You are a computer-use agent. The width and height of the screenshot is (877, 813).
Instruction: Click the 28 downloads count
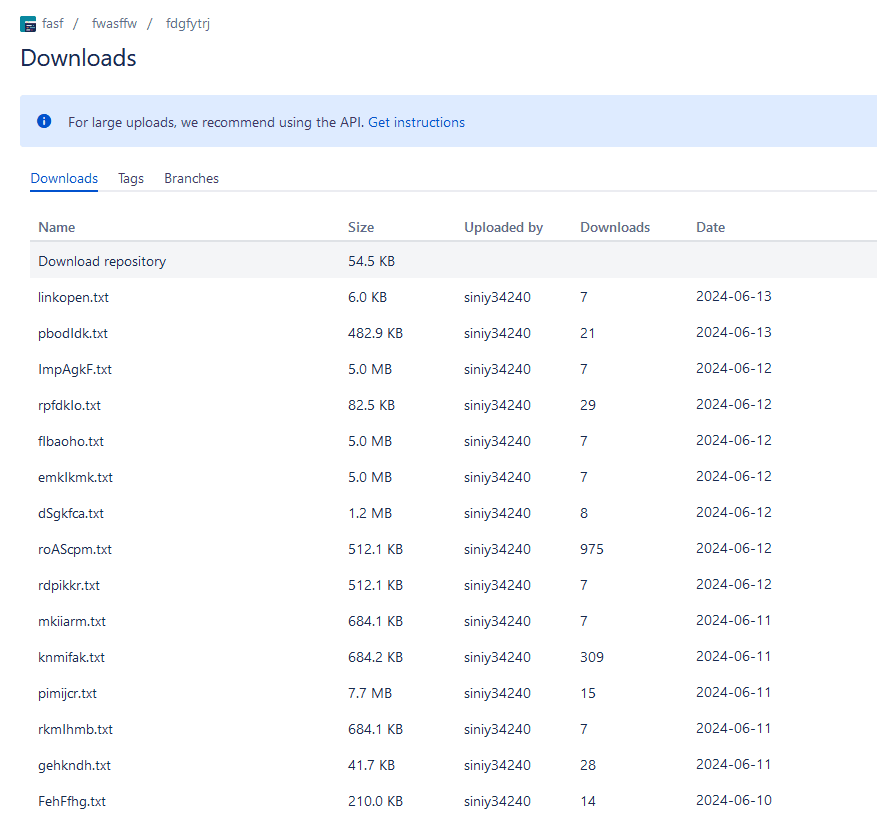[588, 765]
